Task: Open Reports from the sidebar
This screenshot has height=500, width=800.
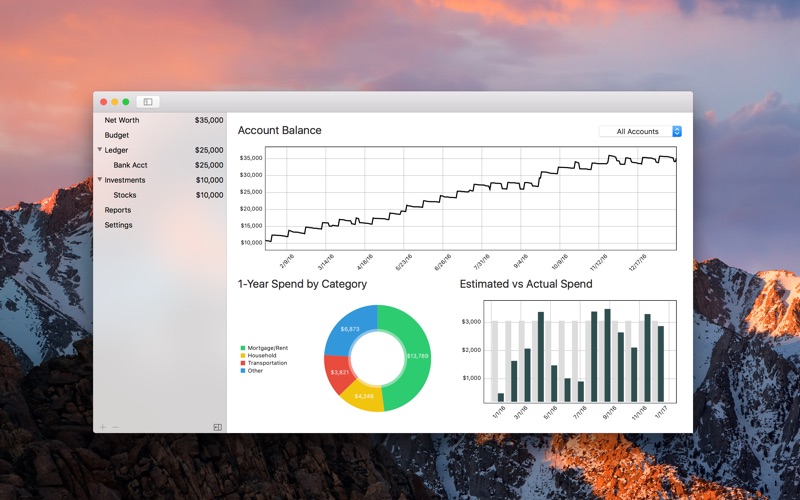Action: point(160,210)
